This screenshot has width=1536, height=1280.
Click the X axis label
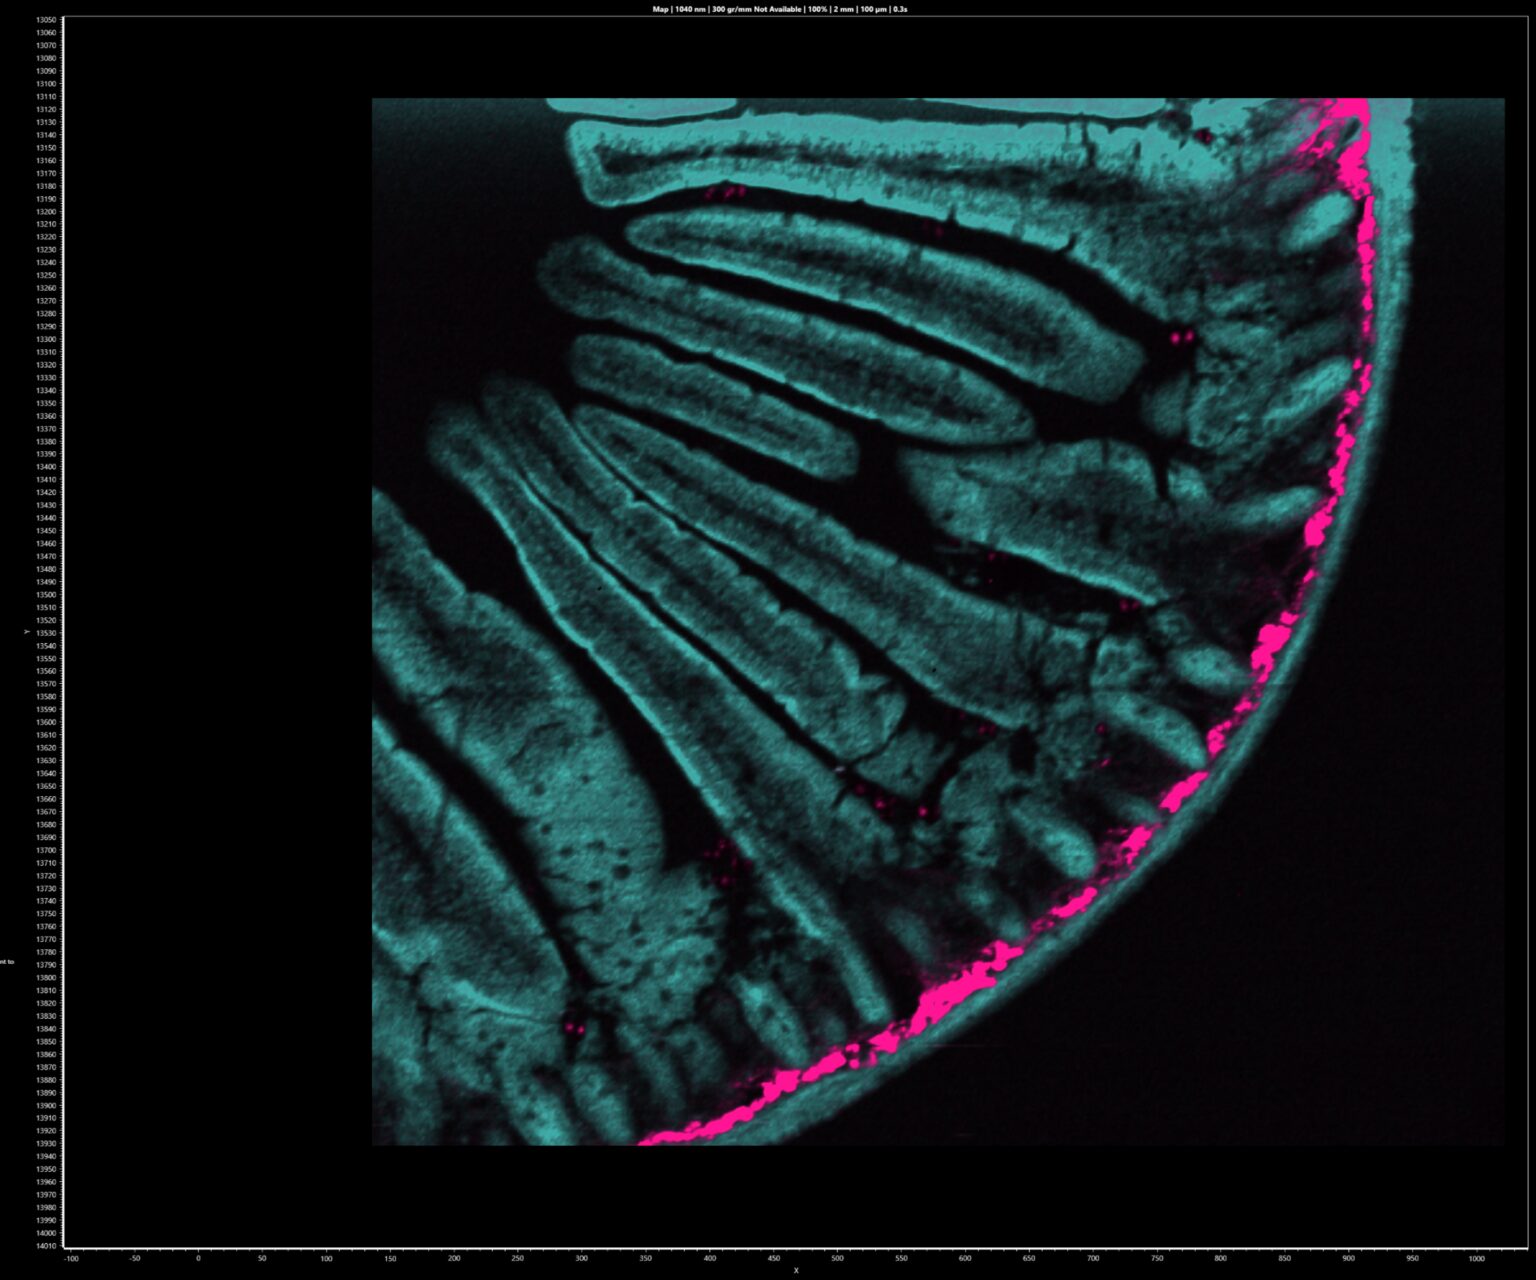[x=796, y=1271]
